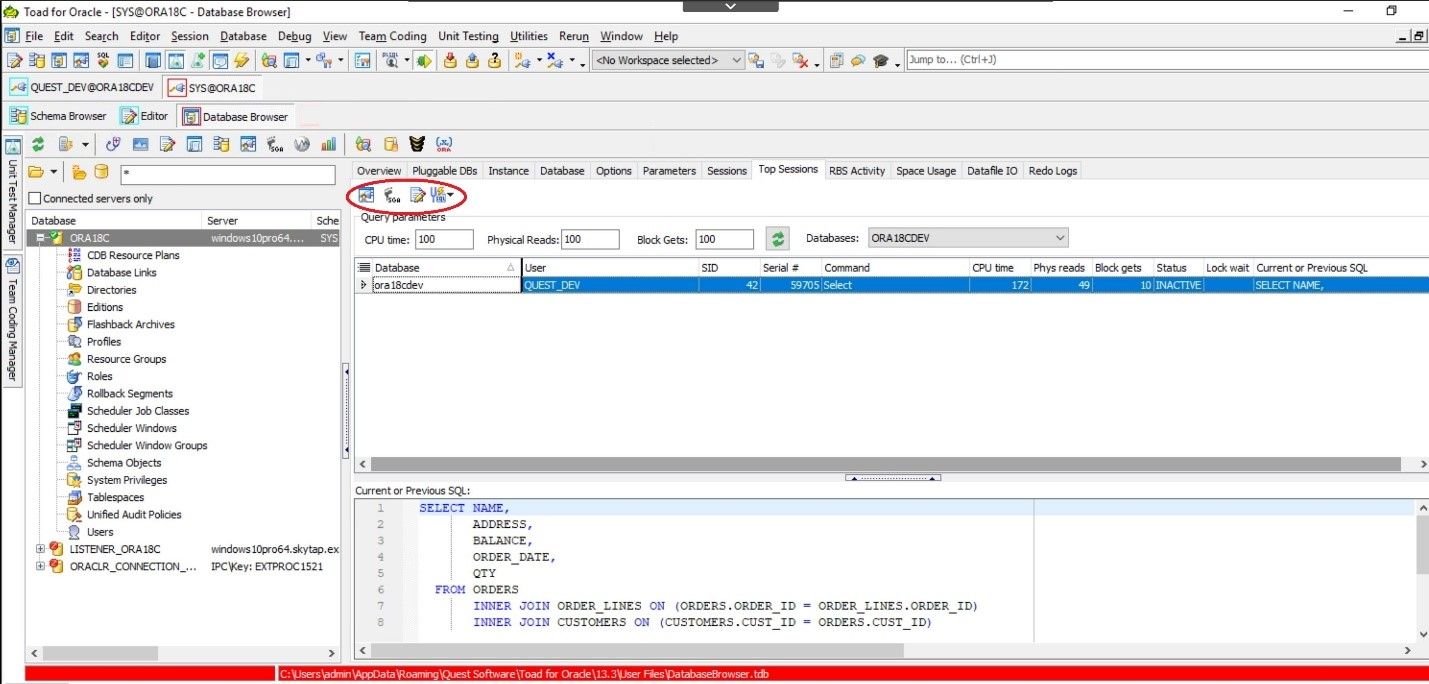The image size is (1429, 684).
Task: Expand the LISTENER_ORA18C node
Action: pyautogui.click(x=41, y=549)
